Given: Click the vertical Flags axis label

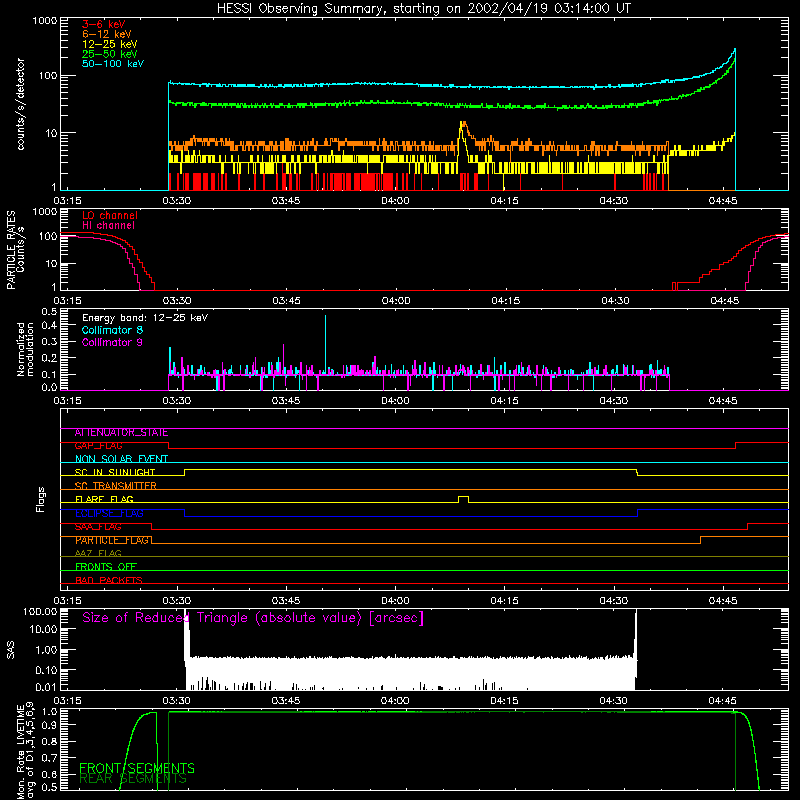Looking at the screenshot, I should coord(41,499).
